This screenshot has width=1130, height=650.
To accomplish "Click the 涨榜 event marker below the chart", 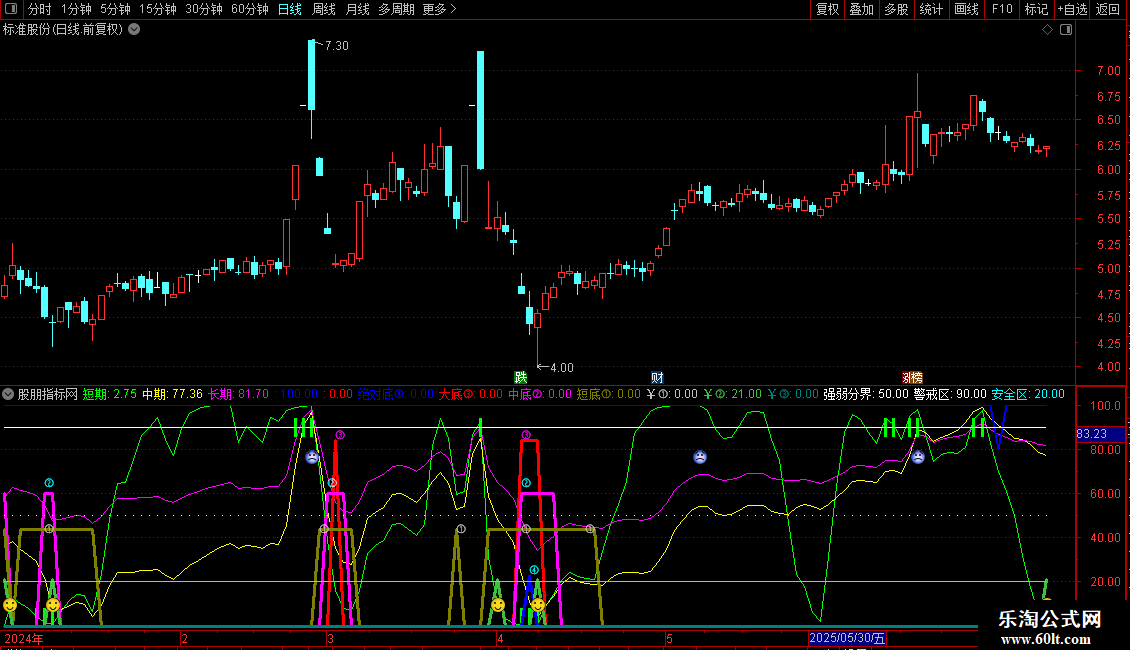I will [912, 377].
